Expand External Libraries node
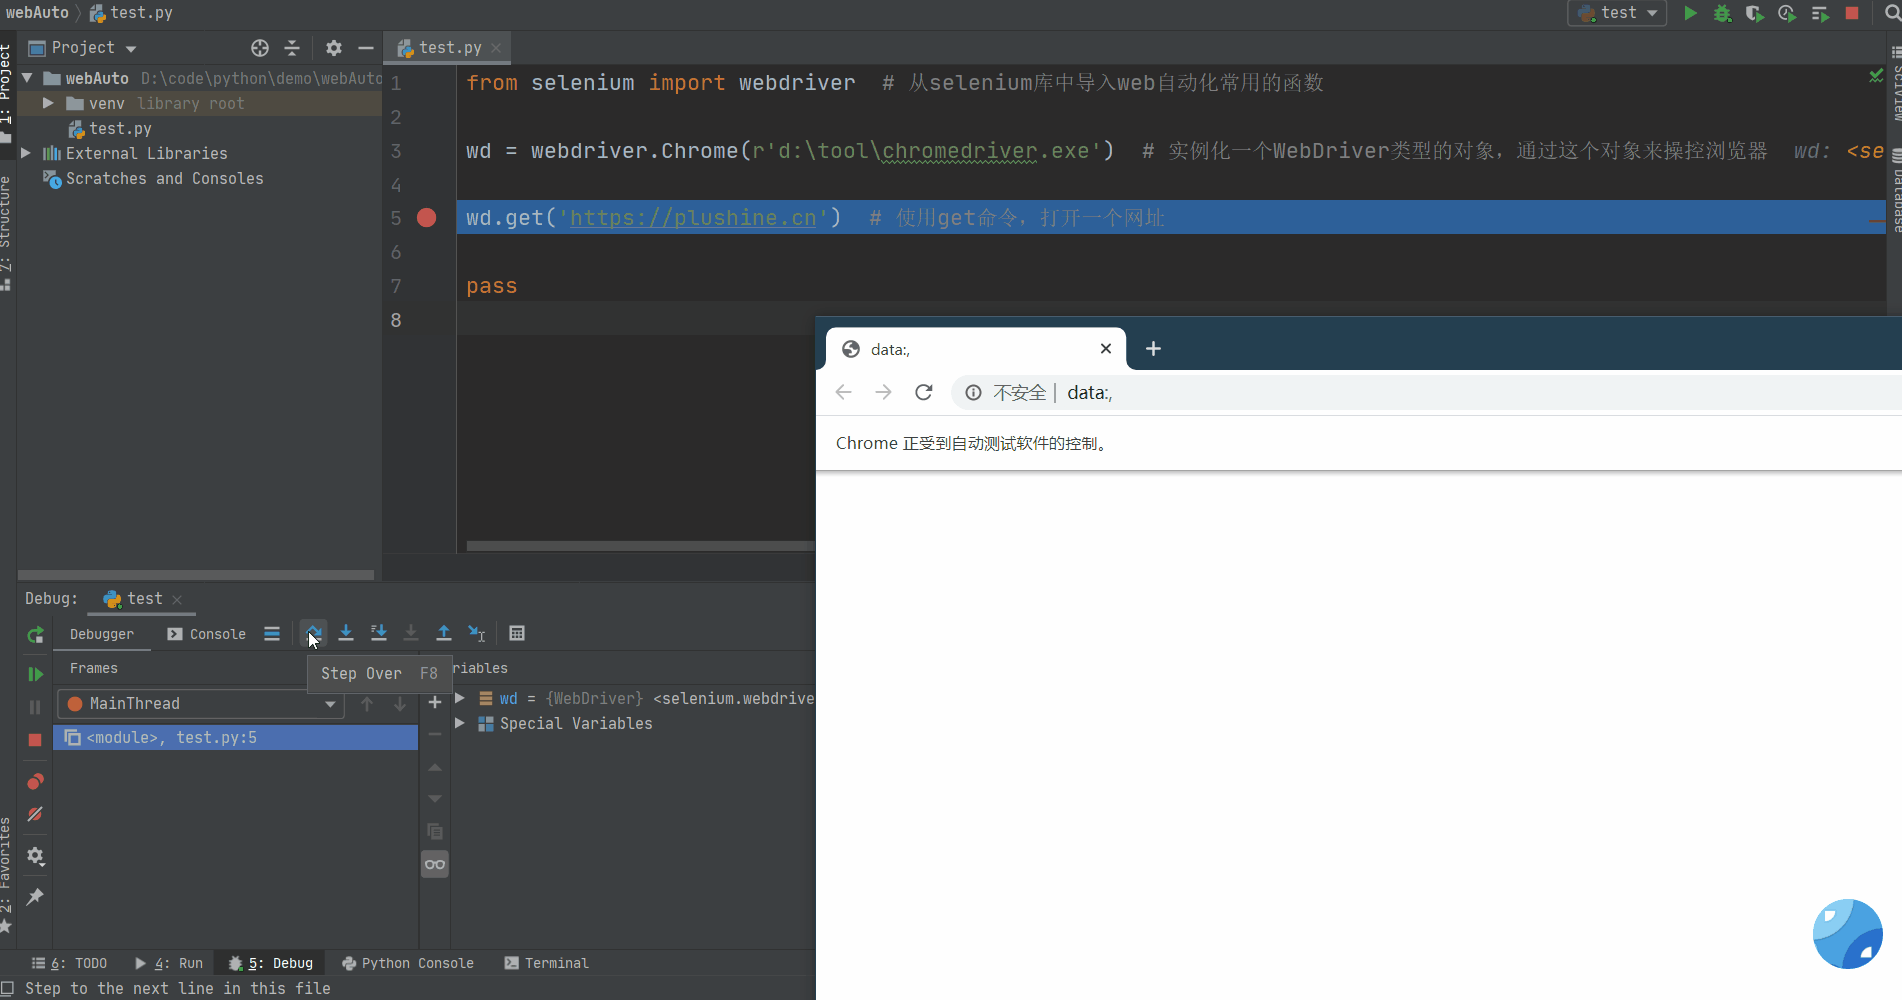Screen dimensions: 1902x1000 (26, 153)
